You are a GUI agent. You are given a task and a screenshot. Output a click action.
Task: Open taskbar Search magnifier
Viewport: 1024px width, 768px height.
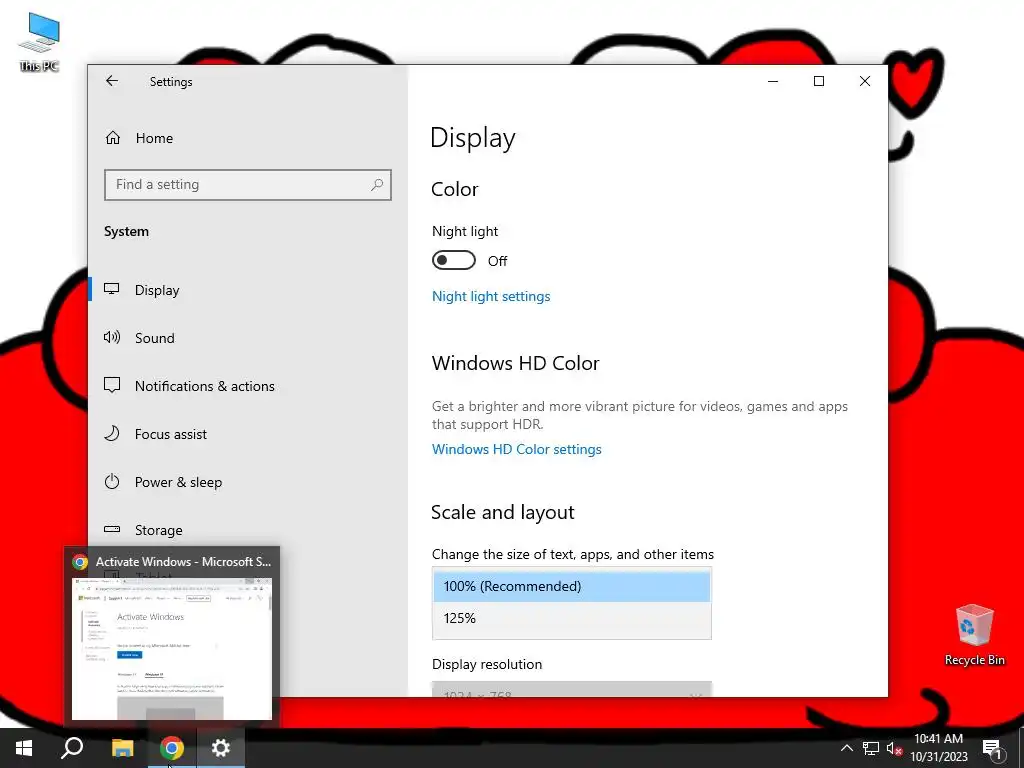click(x=72, y=748)
